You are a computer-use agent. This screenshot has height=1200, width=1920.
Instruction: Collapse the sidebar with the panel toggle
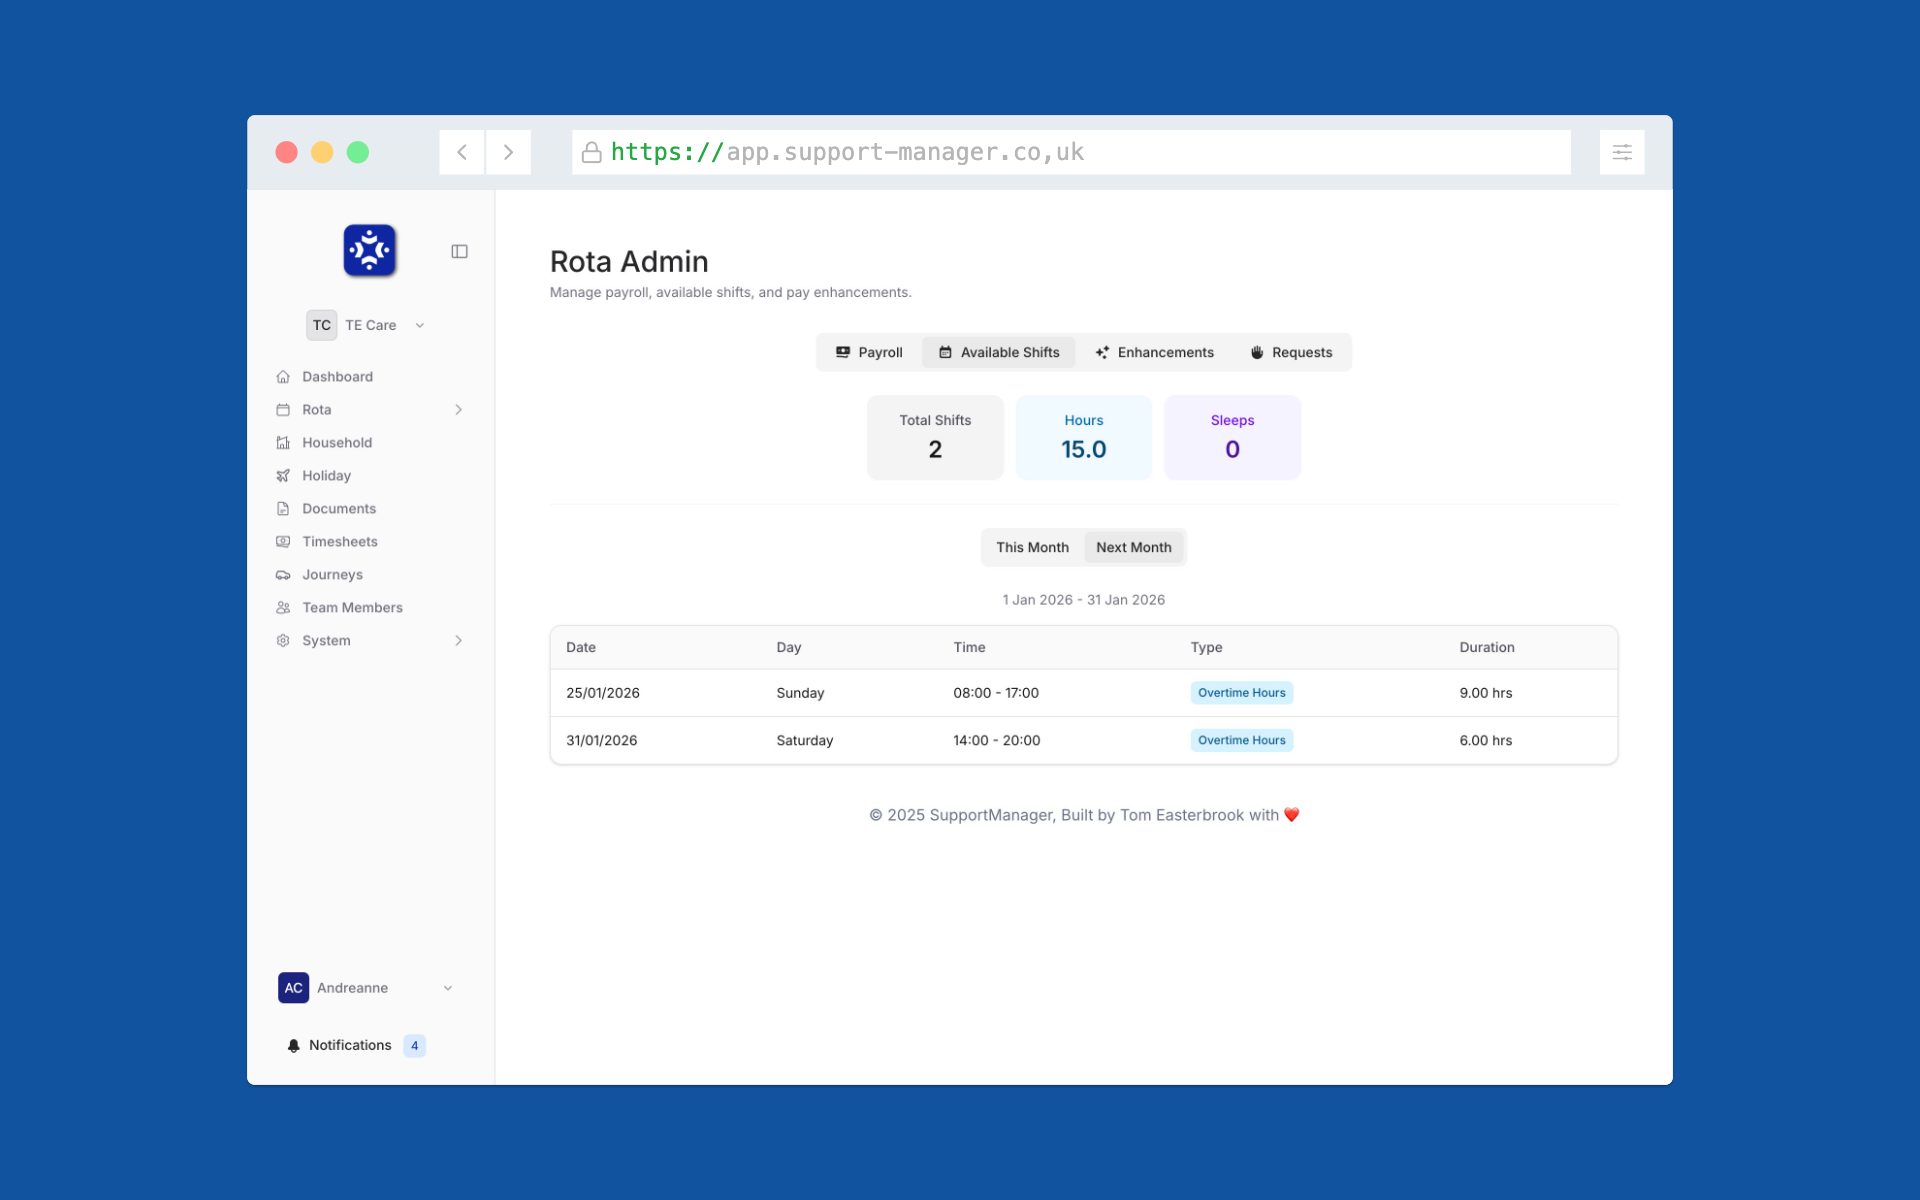pyautogui.click(x=459, y=251)
